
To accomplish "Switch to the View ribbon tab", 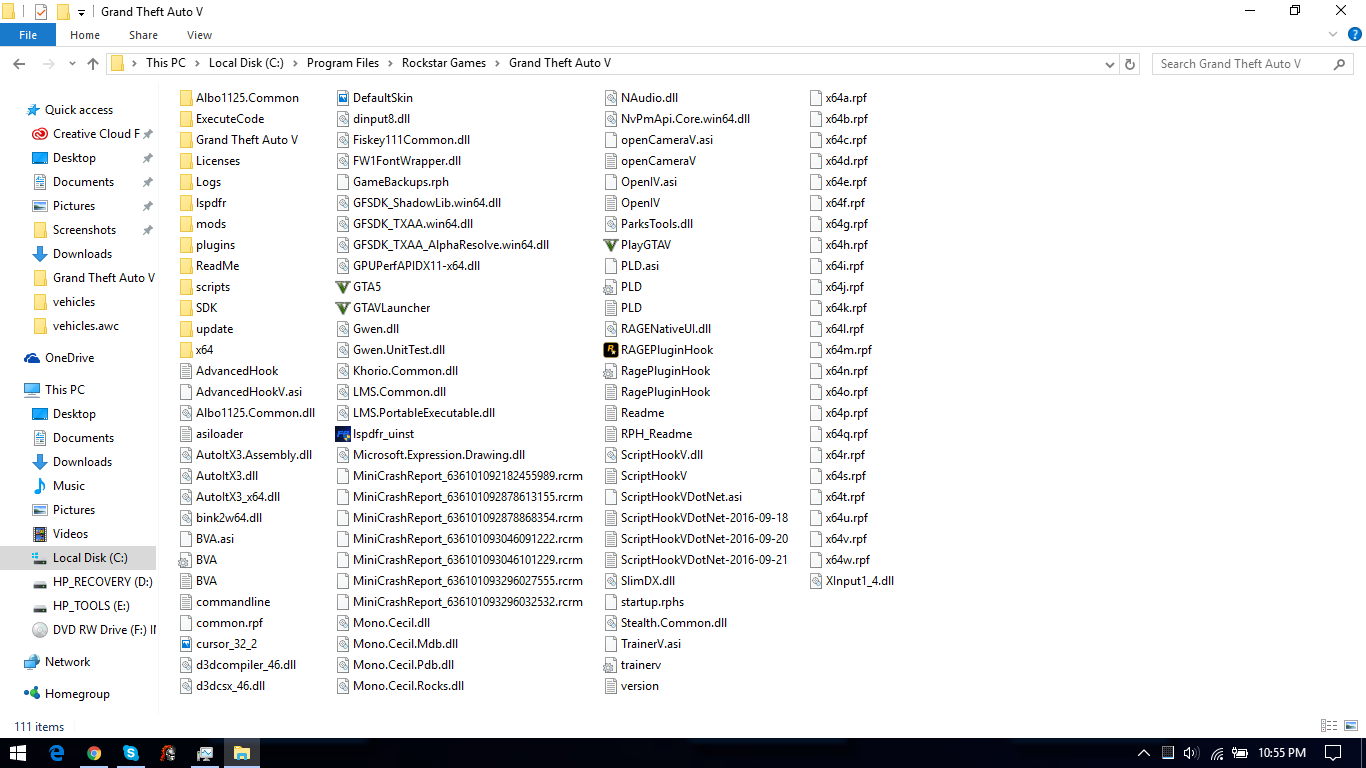I will [x=200, y=35].
